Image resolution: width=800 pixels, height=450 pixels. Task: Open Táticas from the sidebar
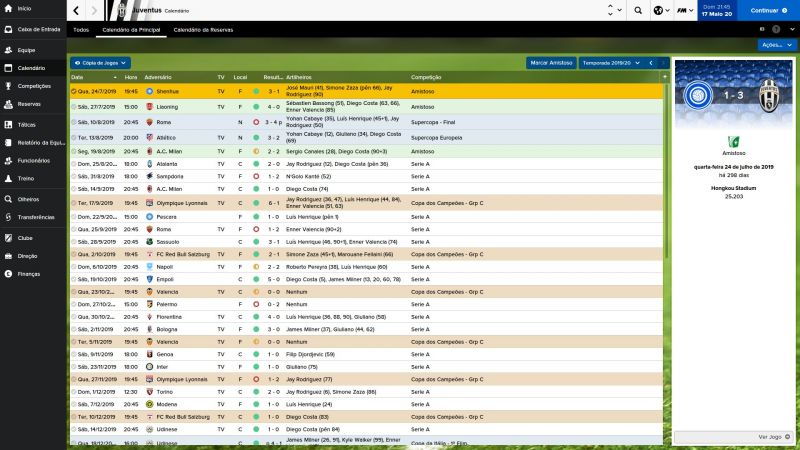(x=27, y=125)
